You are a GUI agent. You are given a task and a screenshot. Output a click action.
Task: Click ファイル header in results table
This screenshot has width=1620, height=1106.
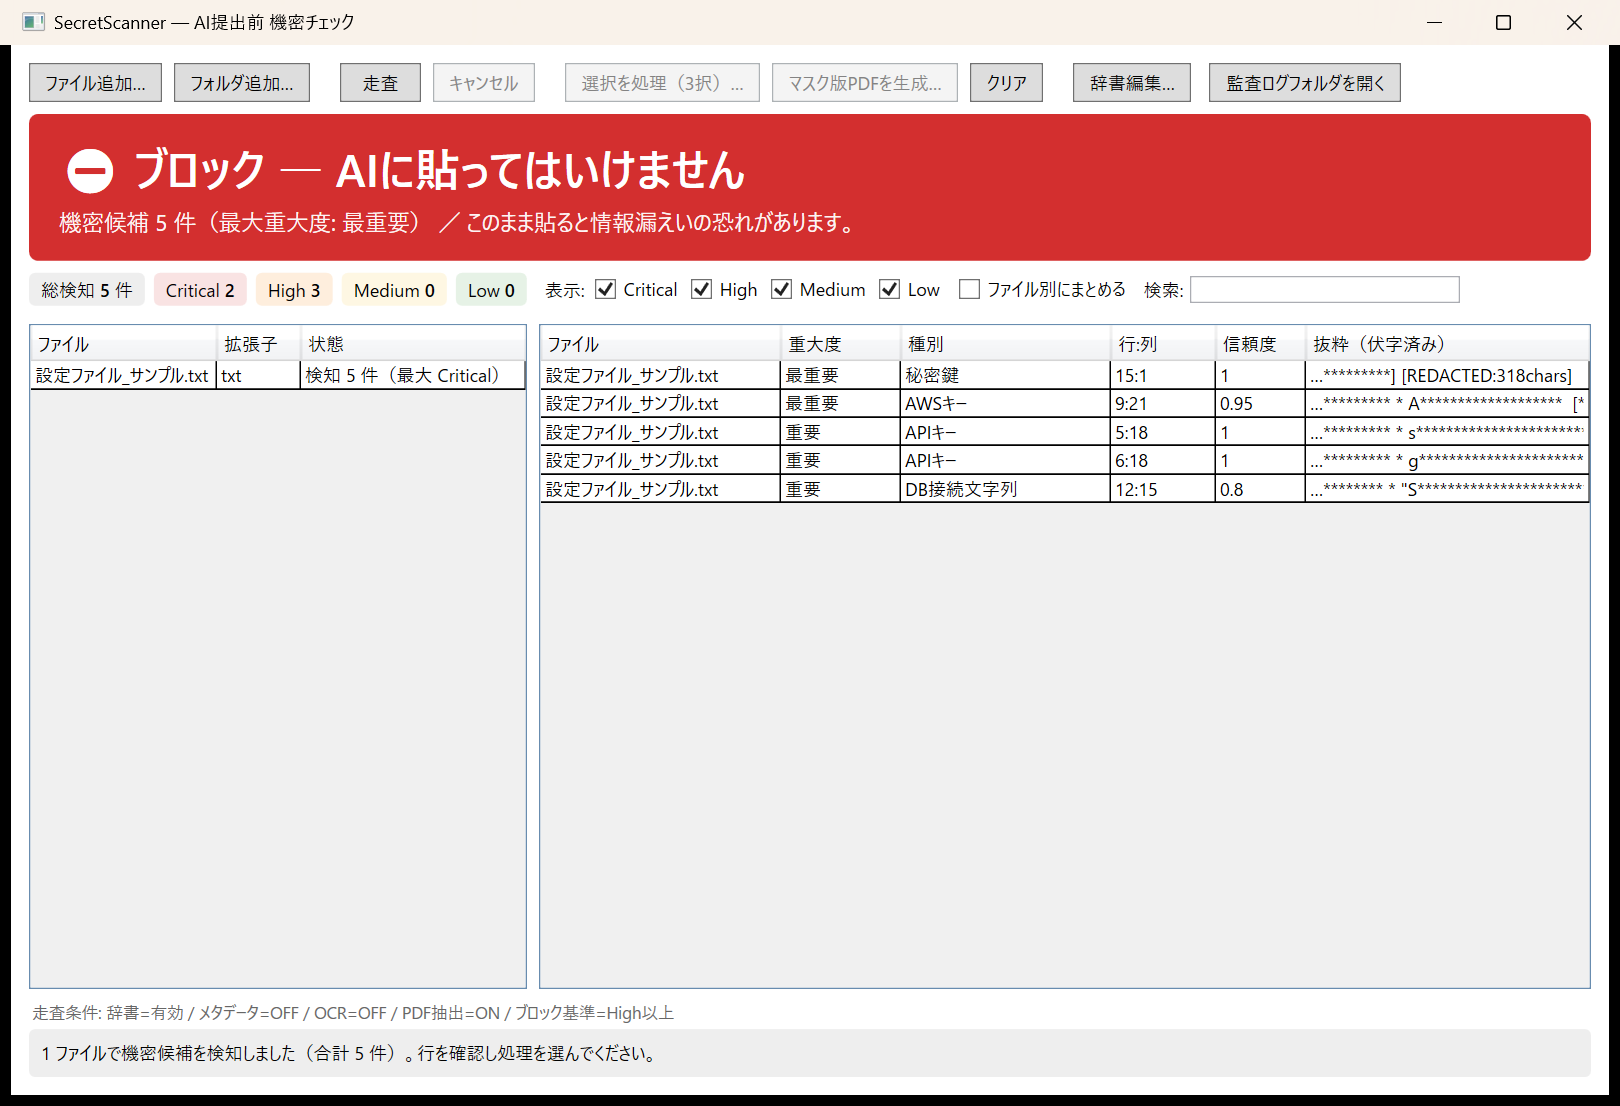(660, 344)
